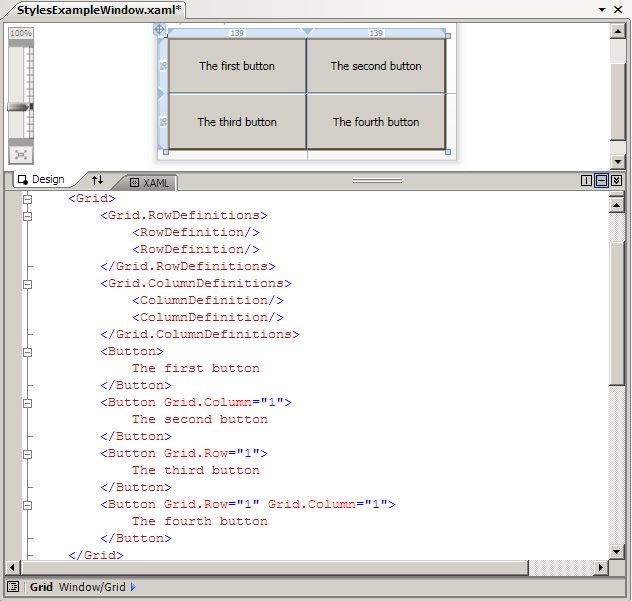Collapse the fourth Button outline node
This screenshot has height=601, width=632.
[27, 505]
